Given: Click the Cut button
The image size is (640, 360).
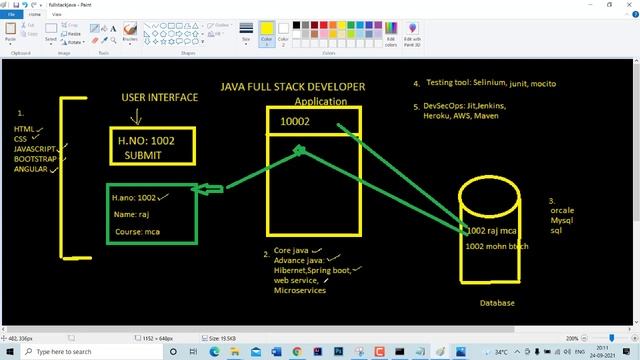Looking at the screenshot, I should pos(28,25).
